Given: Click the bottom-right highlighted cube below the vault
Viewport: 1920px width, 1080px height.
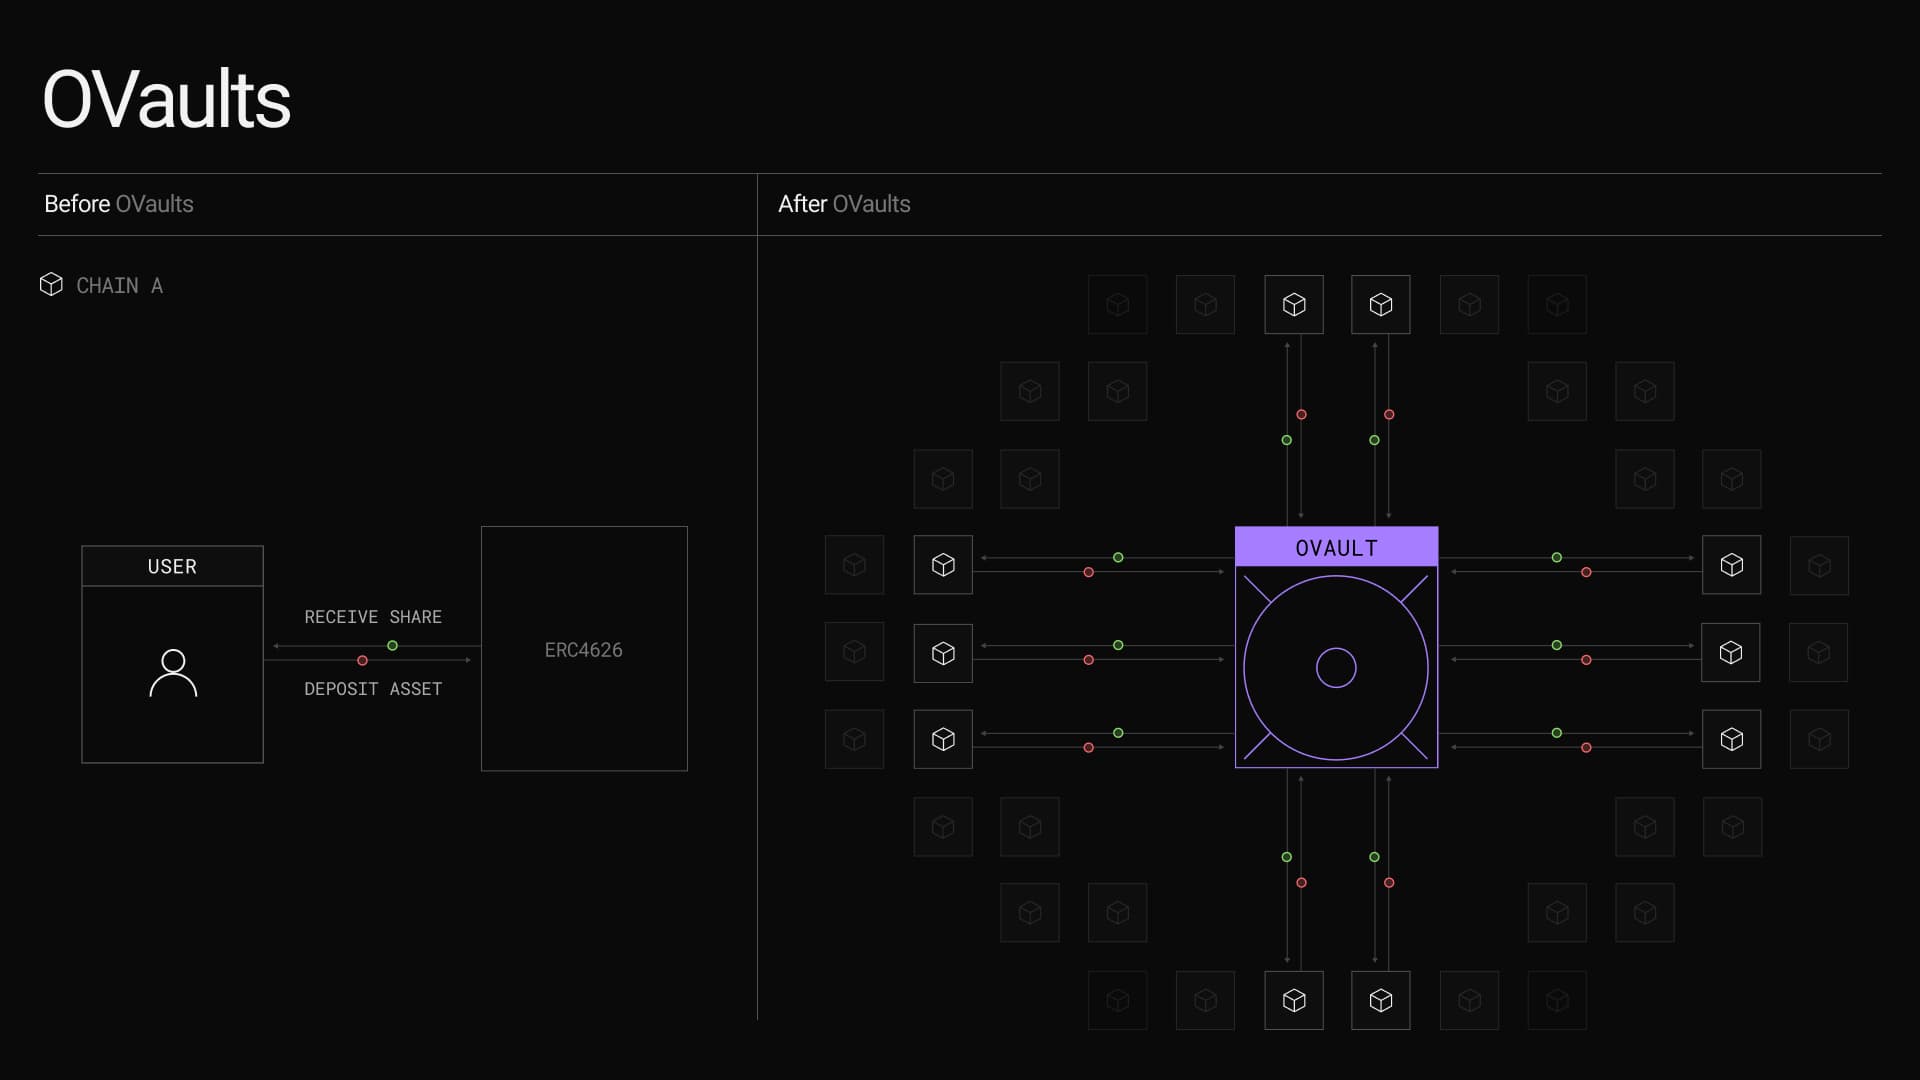Looking at the screenshot, I should 1381,1001.
